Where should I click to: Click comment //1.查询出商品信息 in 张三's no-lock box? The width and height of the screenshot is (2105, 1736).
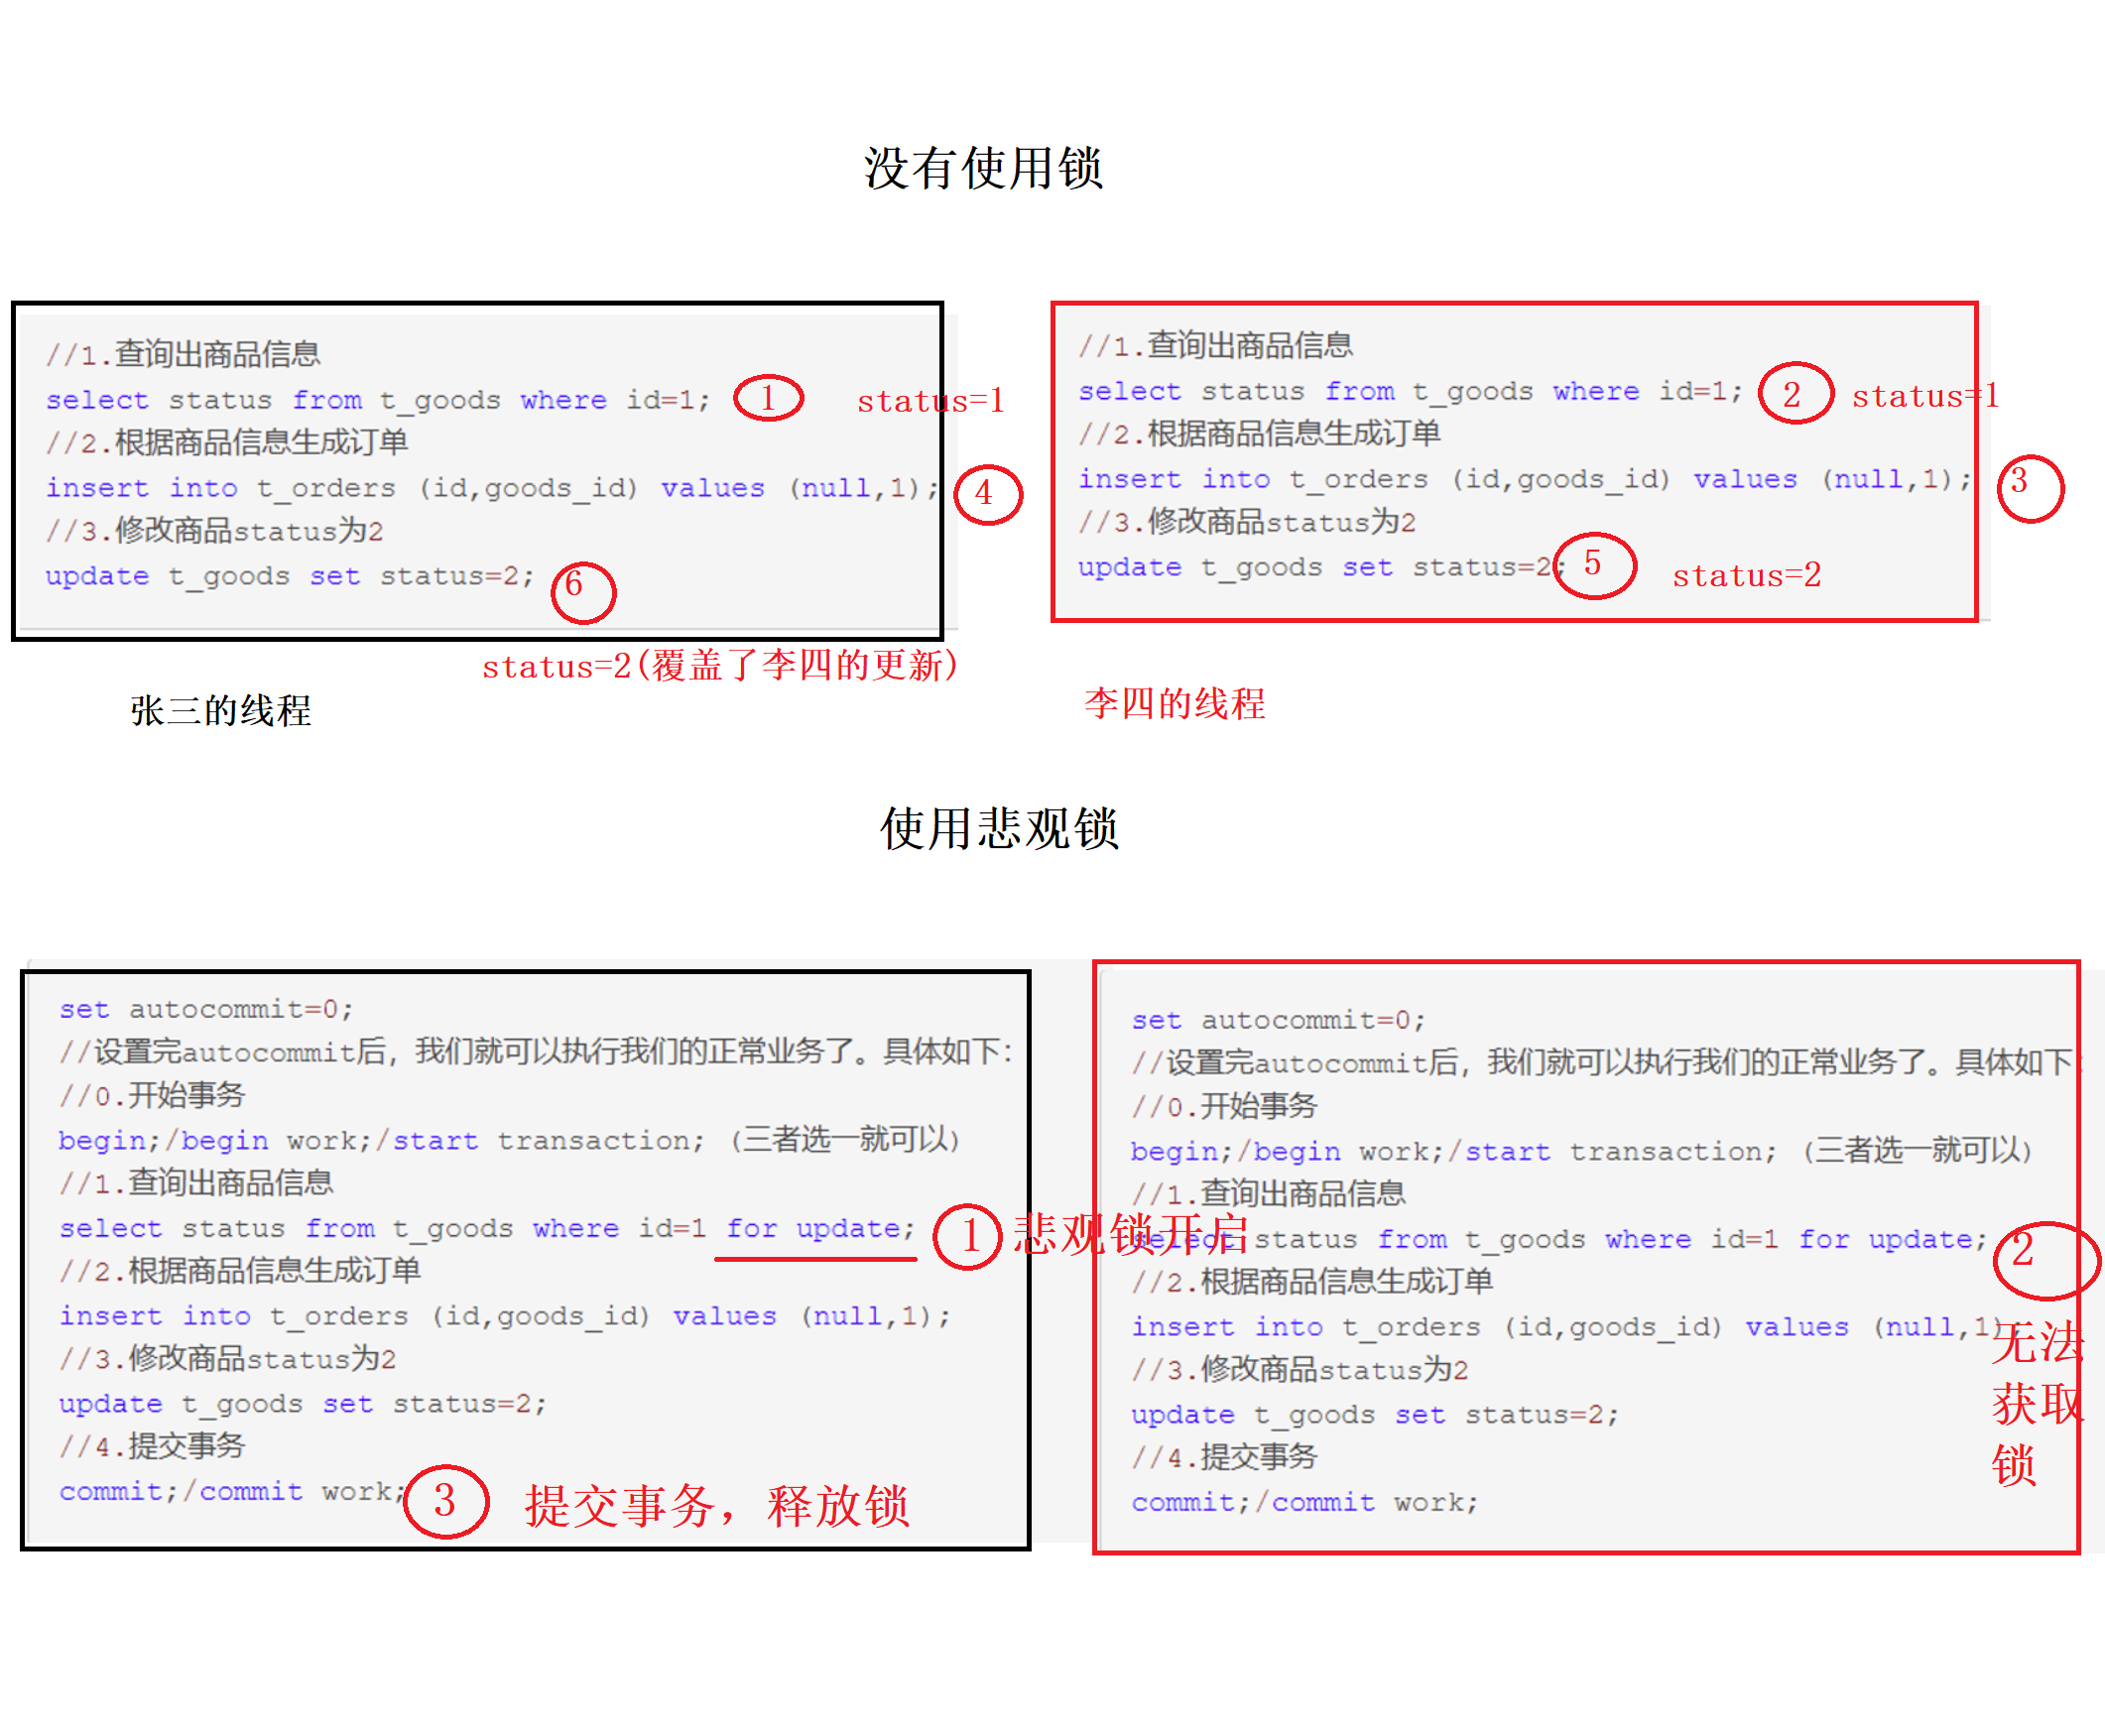coord(183,354)
